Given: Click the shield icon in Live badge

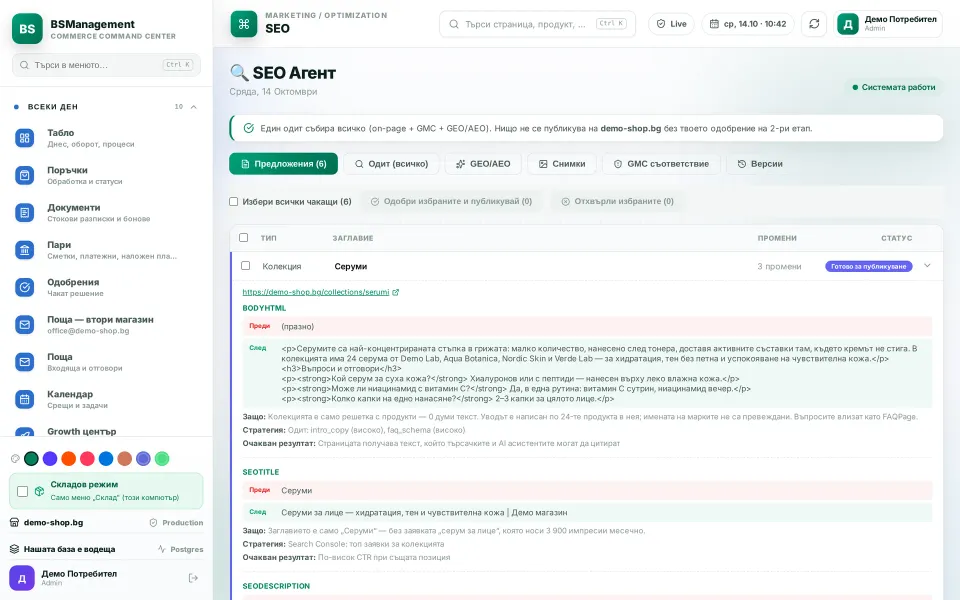Looking at the screenshot, I should coord(661,24).
